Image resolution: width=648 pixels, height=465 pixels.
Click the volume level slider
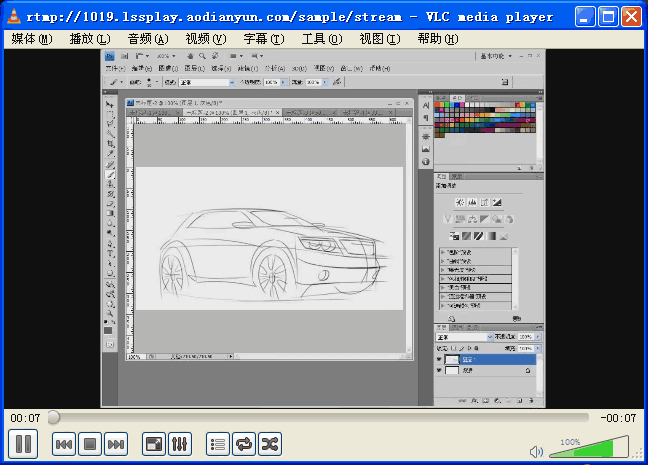click(x=589, y=447)
